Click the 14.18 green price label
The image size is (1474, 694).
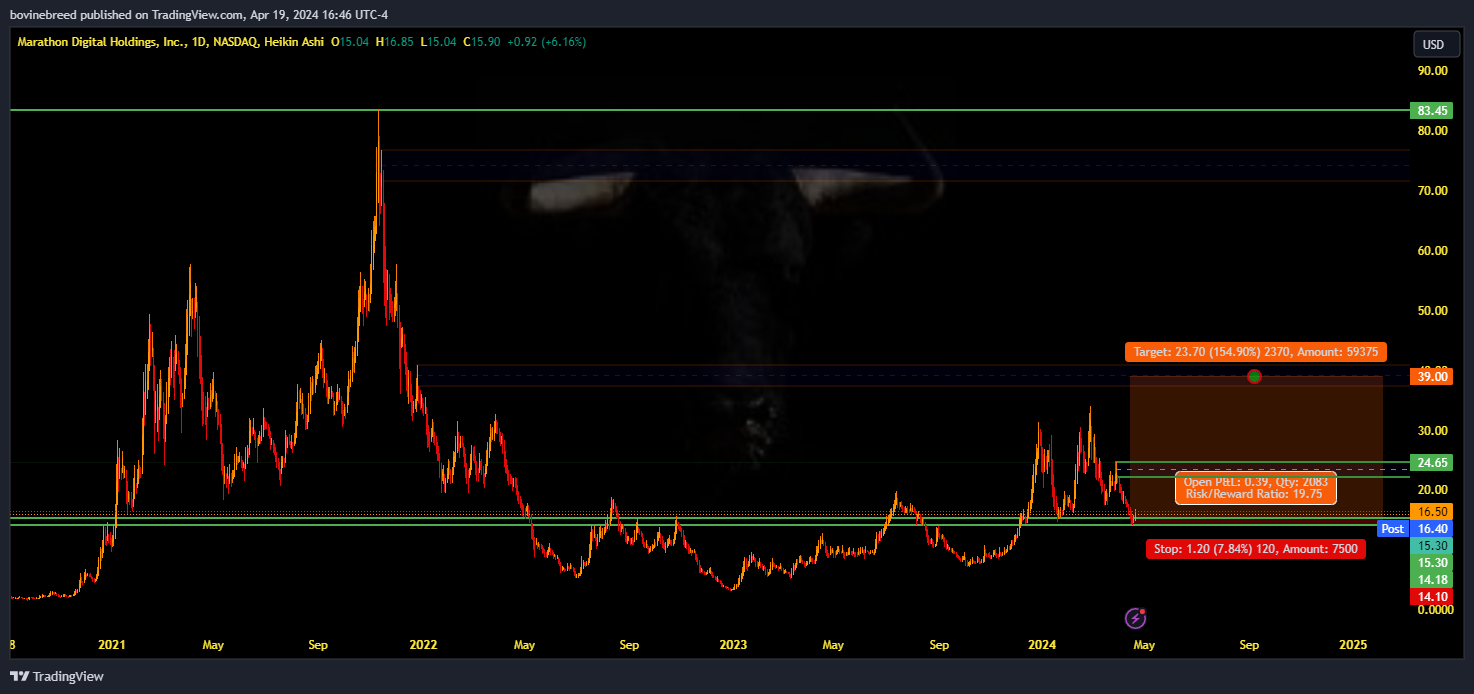(x=1433, y=580)
